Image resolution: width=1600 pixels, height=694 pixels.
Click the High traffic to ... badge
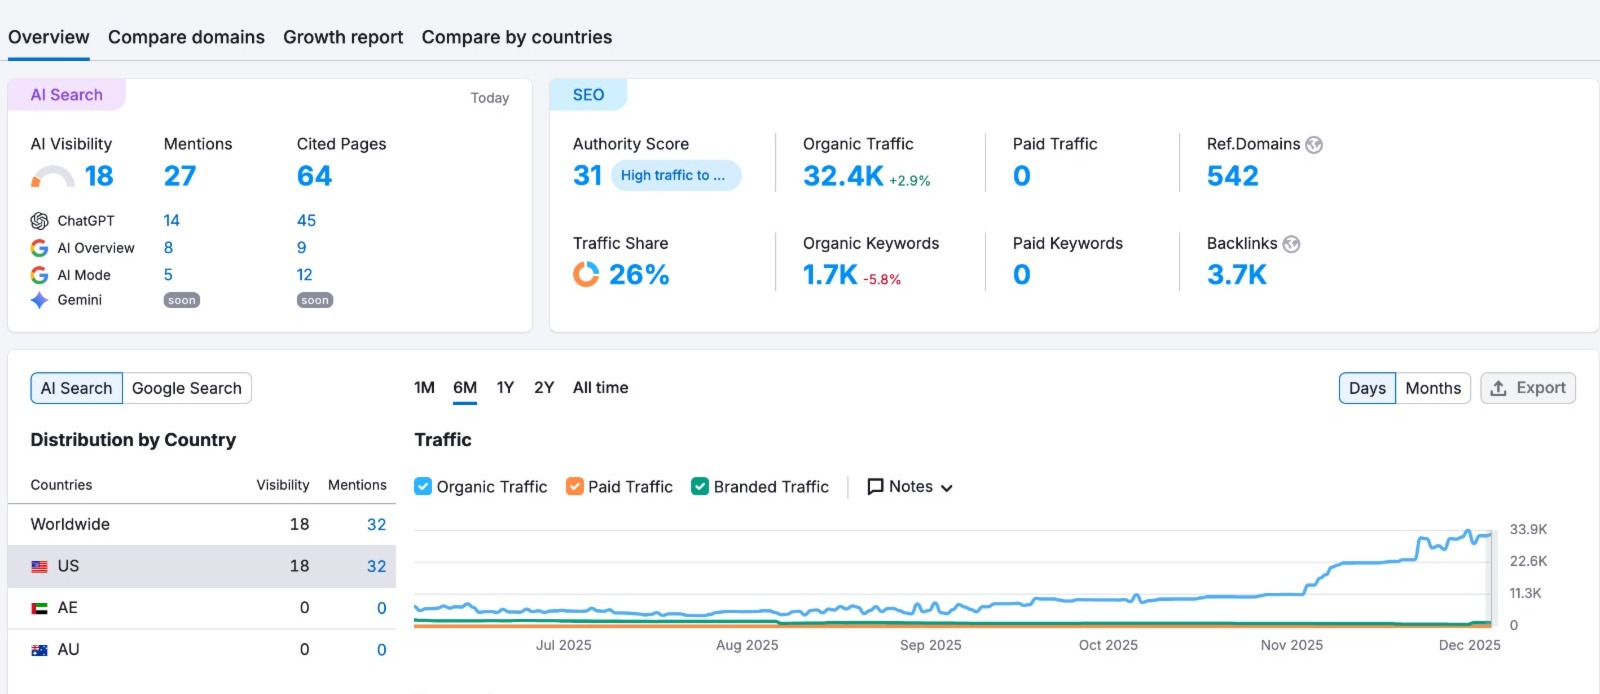point(676,175)
